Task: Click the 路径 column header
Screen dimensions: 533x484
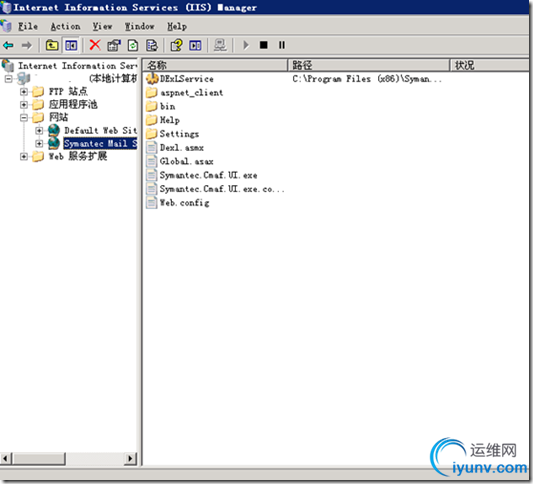Action: tap(369, 65)
